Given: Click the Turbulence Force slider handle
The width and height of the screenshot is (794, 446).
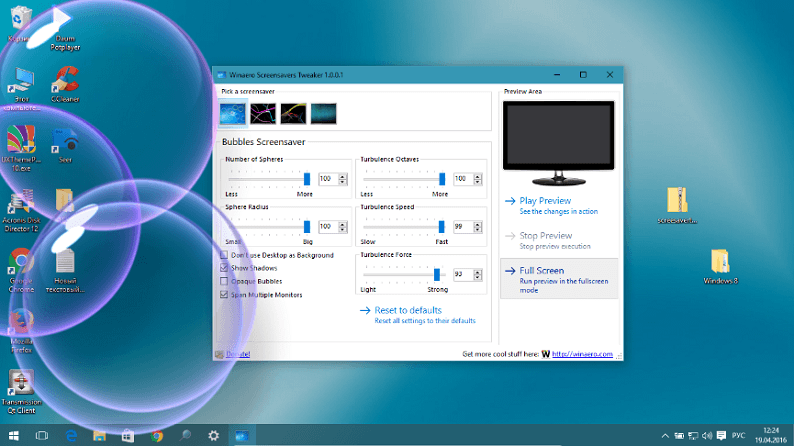Looking at the screenshot, I should [437, 274].
